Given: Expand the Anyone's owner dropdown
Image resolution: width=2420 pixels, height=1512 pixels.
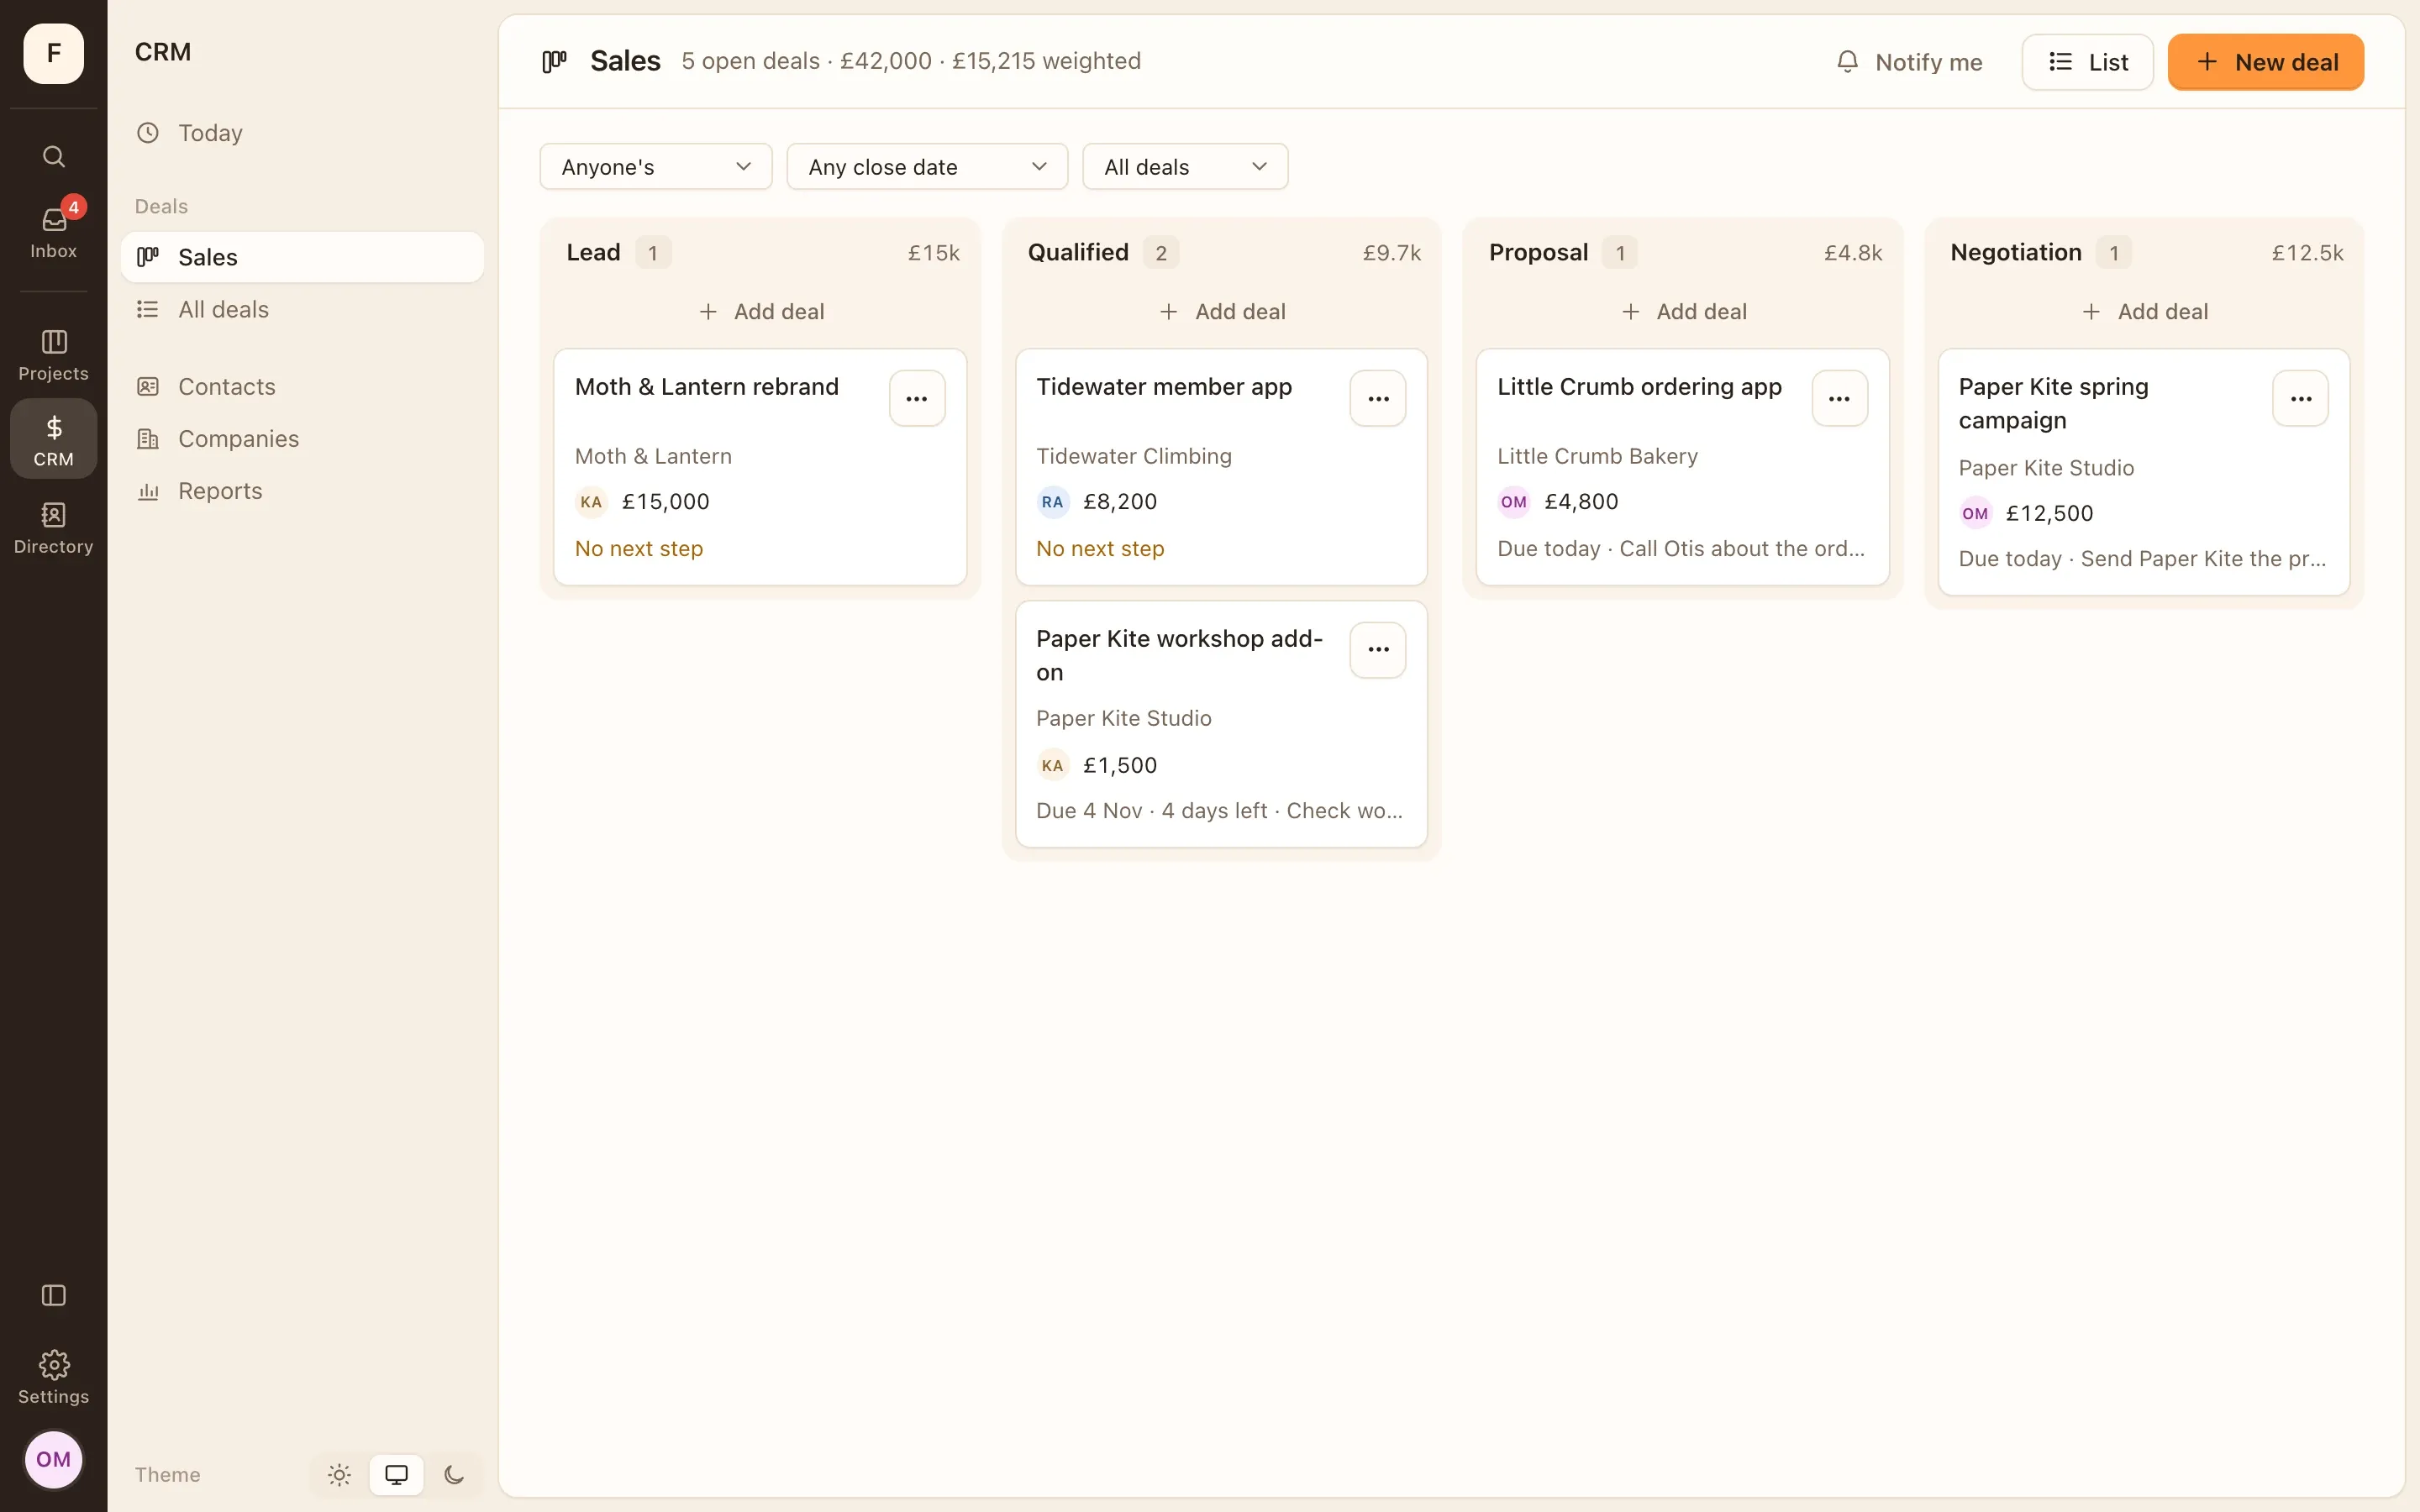Looking at the screenshot, I should tap(656, 166).
